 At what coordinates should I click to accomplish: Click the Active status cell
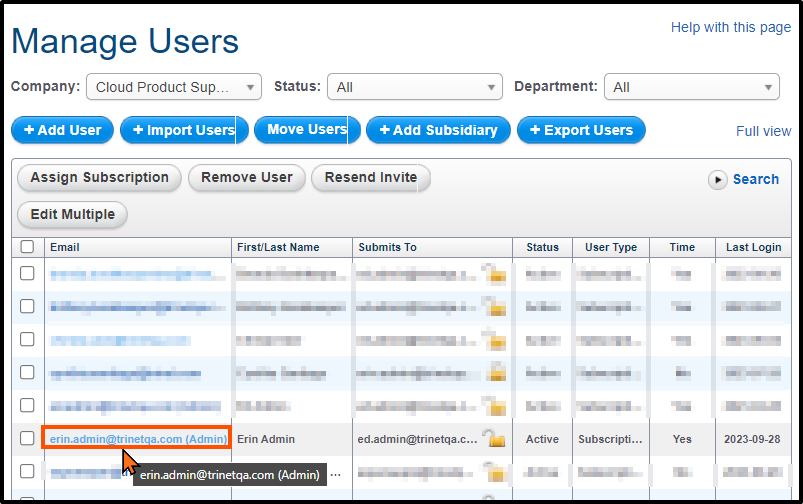pos(542,439)
